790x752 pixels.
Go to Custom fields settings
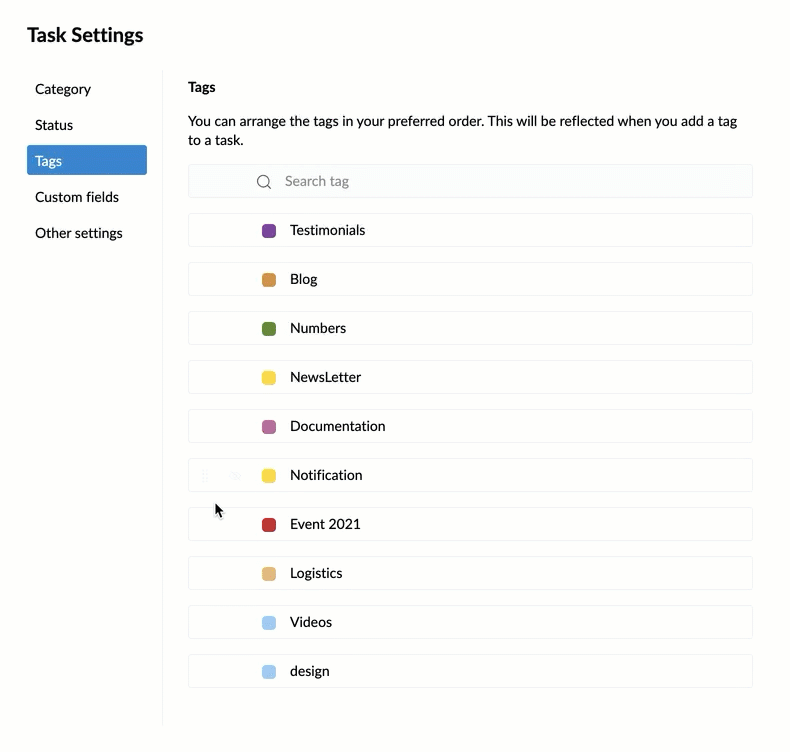tap(77, 197)
